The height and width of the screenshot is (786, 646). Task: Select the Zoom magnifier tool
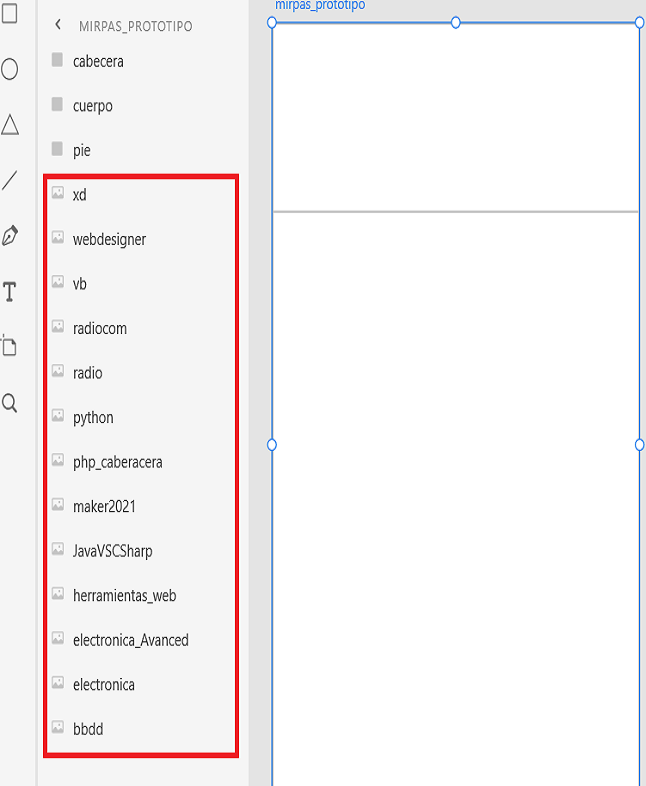point(9,403)
